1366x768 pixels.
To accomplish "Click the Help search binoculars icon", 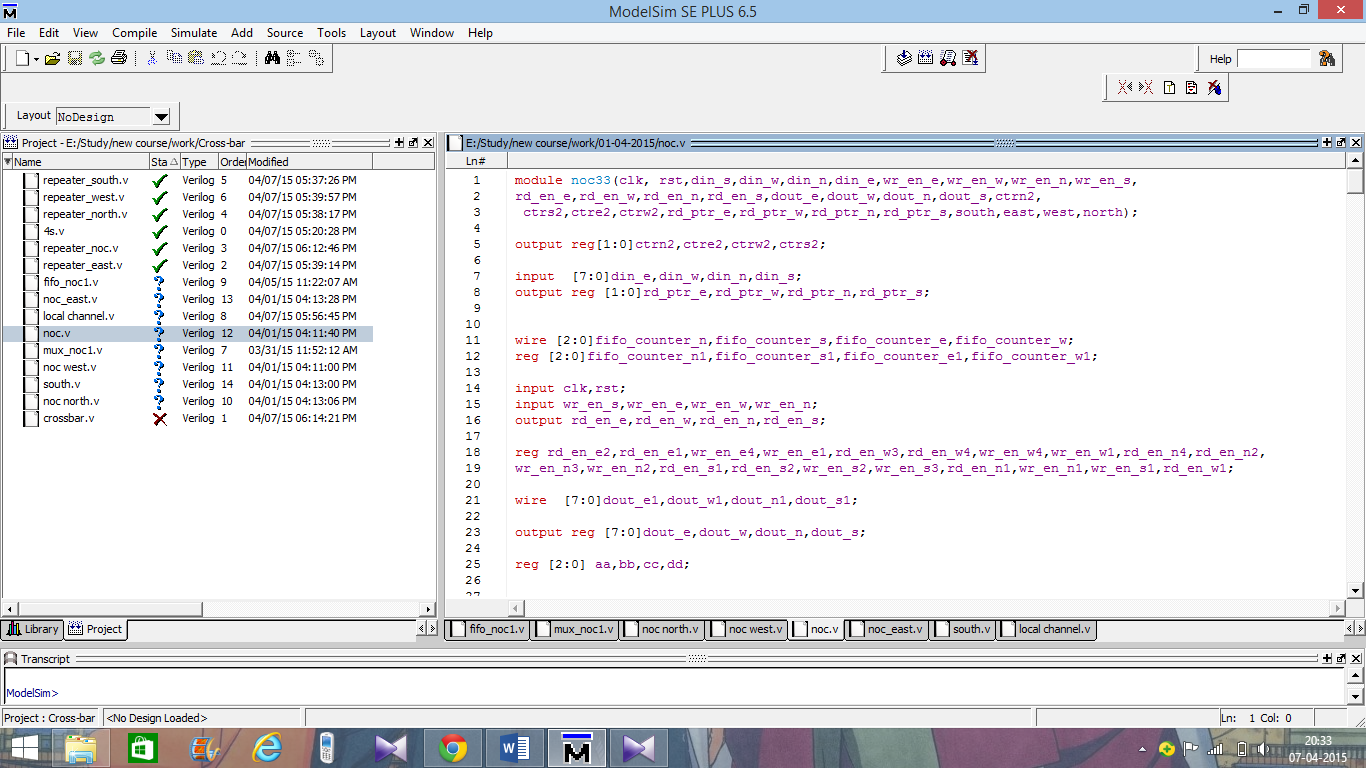I will click(1327, 59).
